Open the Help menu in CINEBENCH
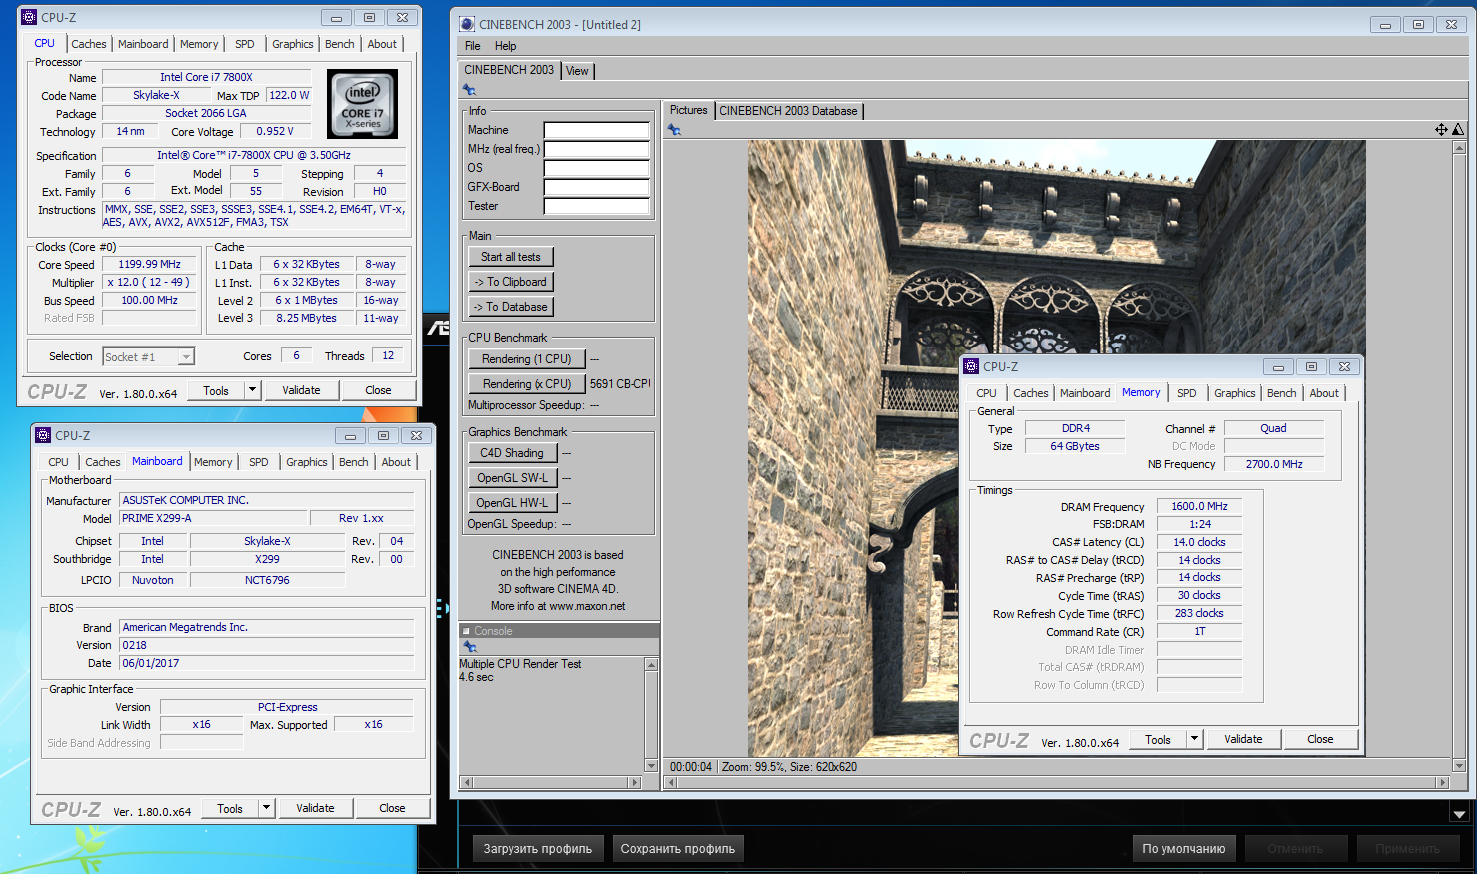 [x=505, y=46]
